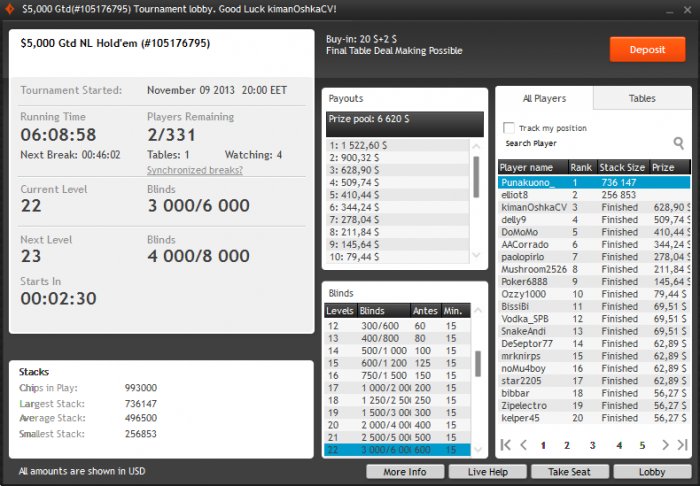700x486 pixels.
Task: Open players page 4
Action: pyautogui.click(x=619, y=445)
